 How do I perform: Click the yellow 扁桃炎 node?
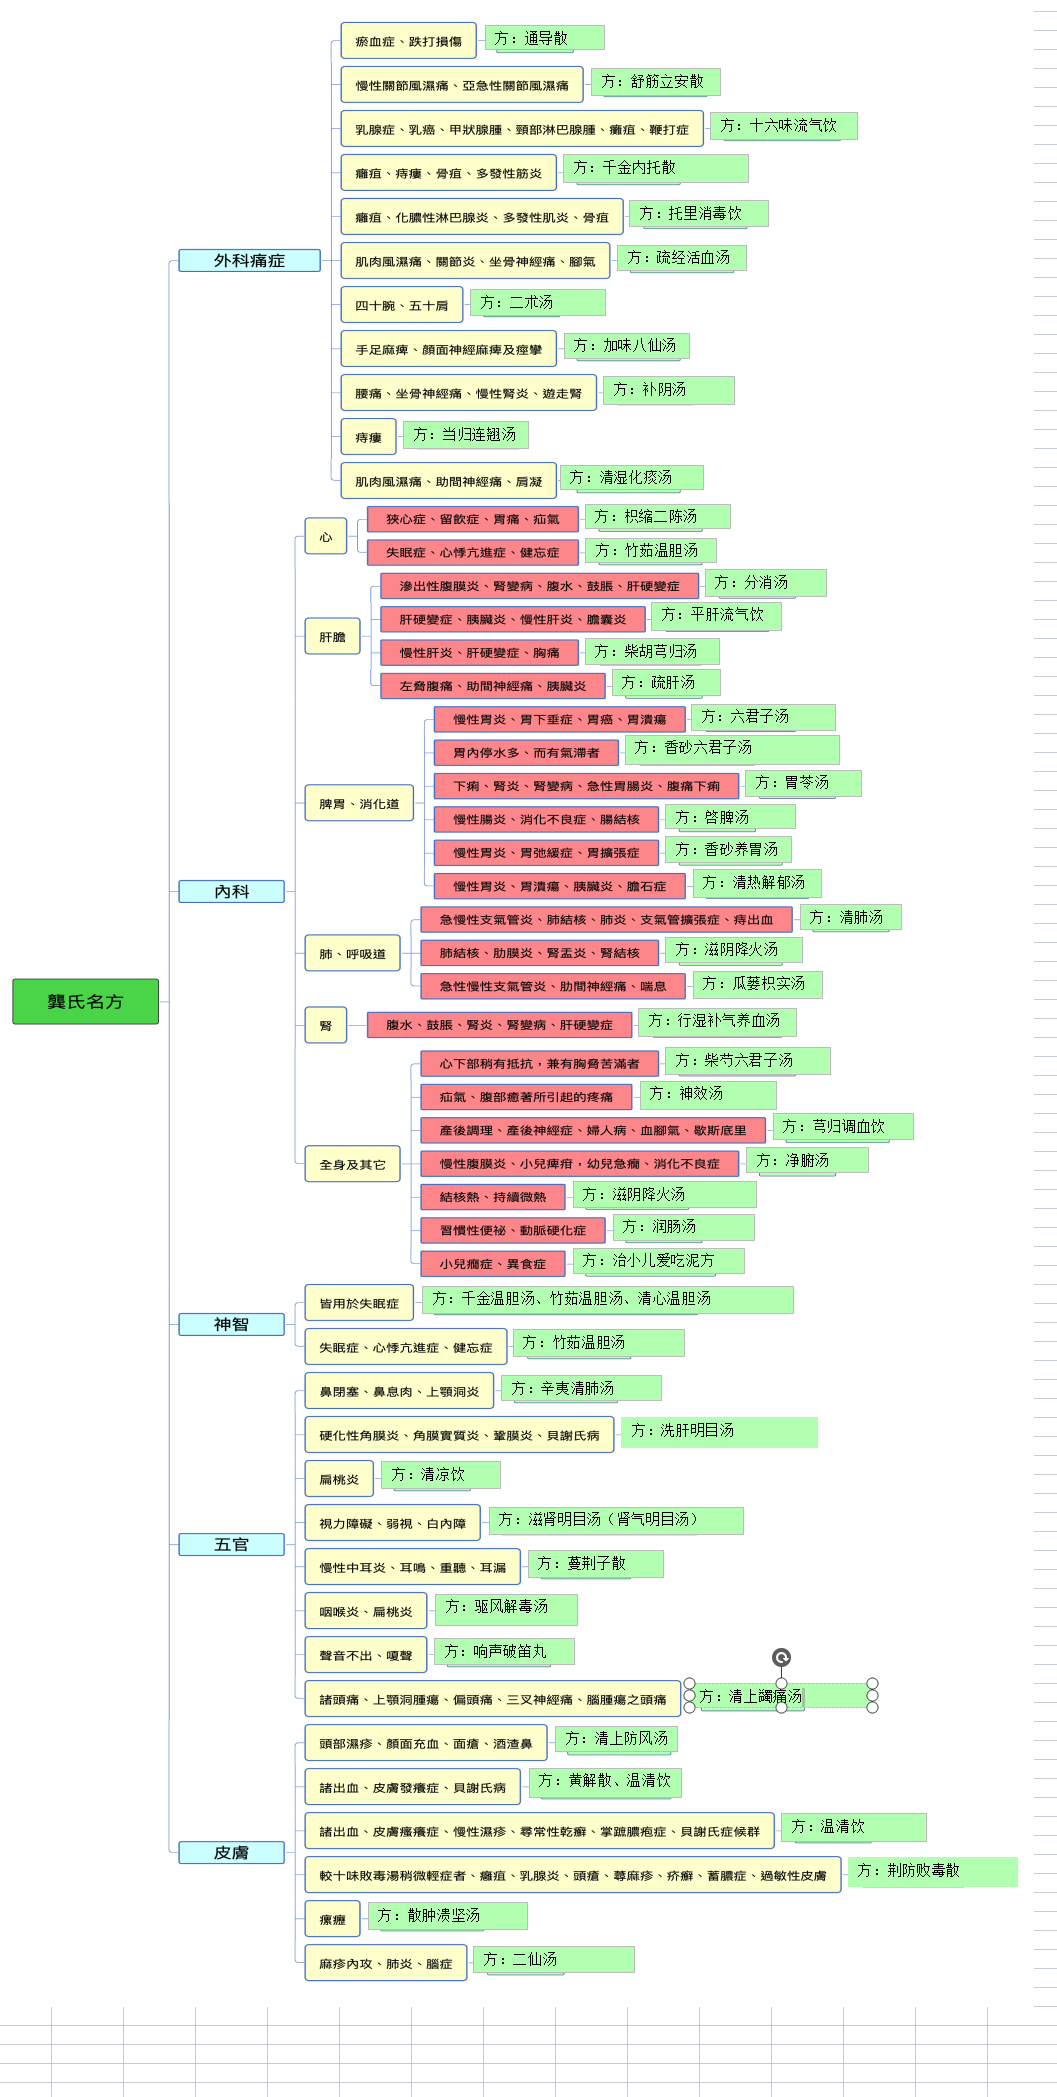pyautogui.click(x=340, y=1479)
